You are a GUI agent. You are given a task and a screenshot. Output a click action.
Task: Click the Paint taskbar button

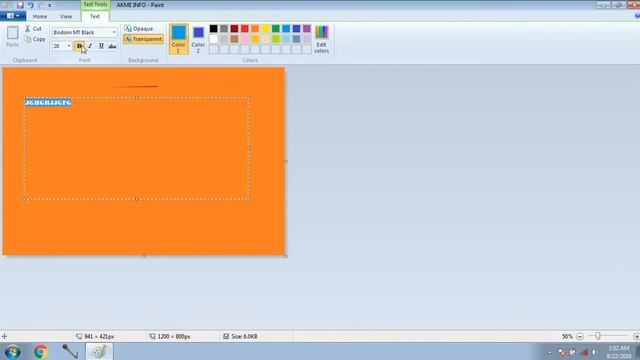point(99,351)
